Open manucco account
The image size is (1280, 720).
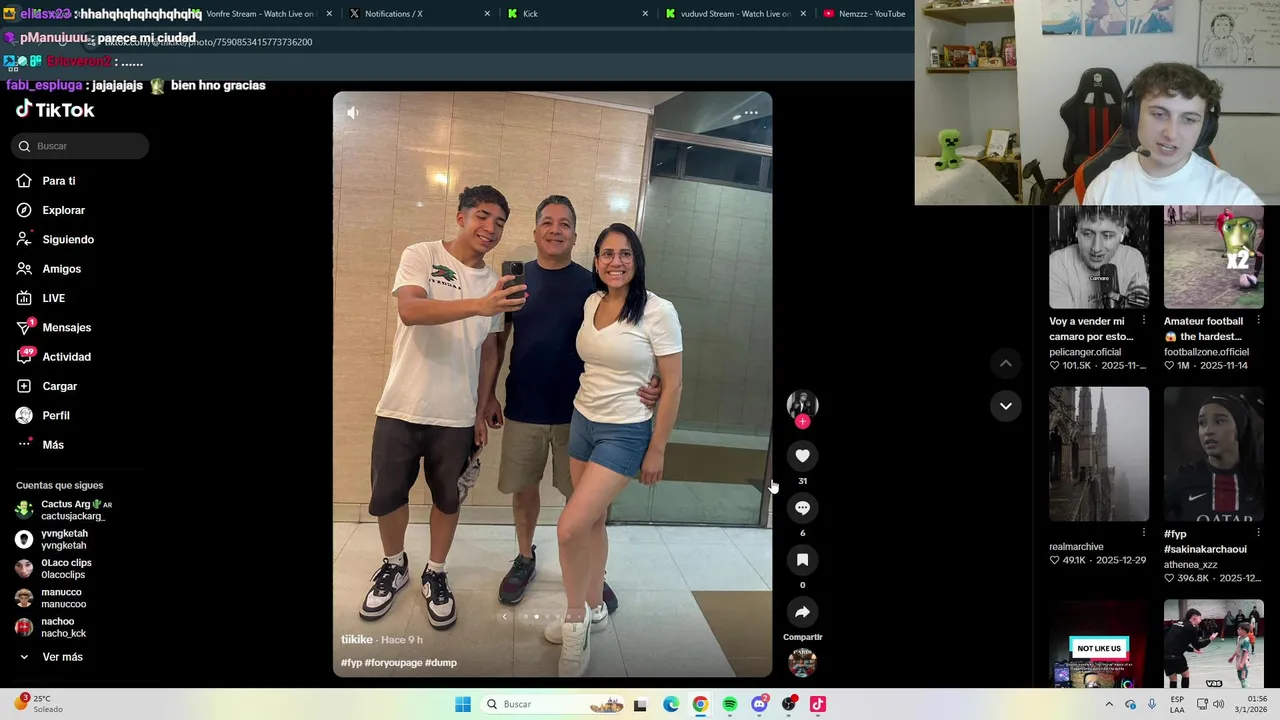(x=51, y=598)
